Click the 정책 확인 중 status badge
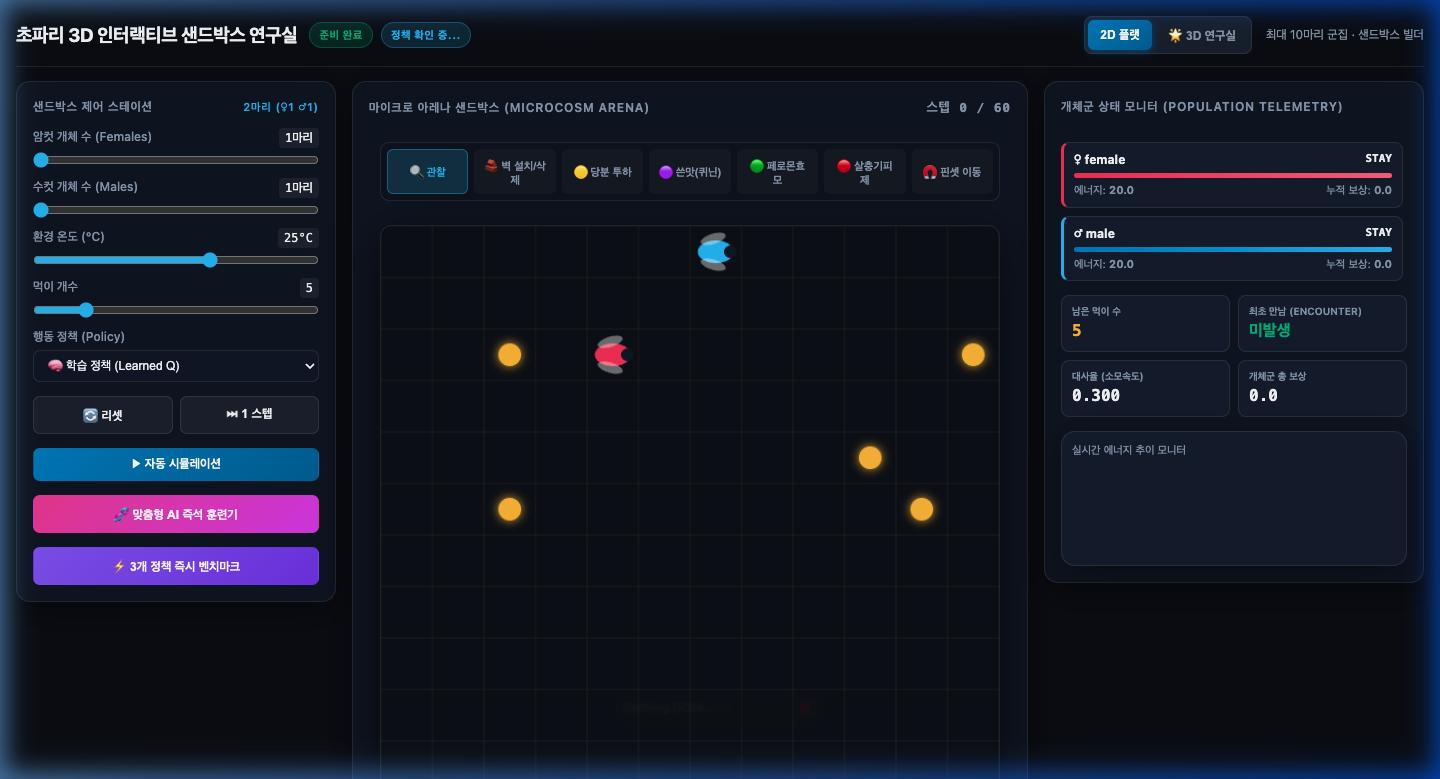The image size is (1440, 779). click(x=426, y=35)
